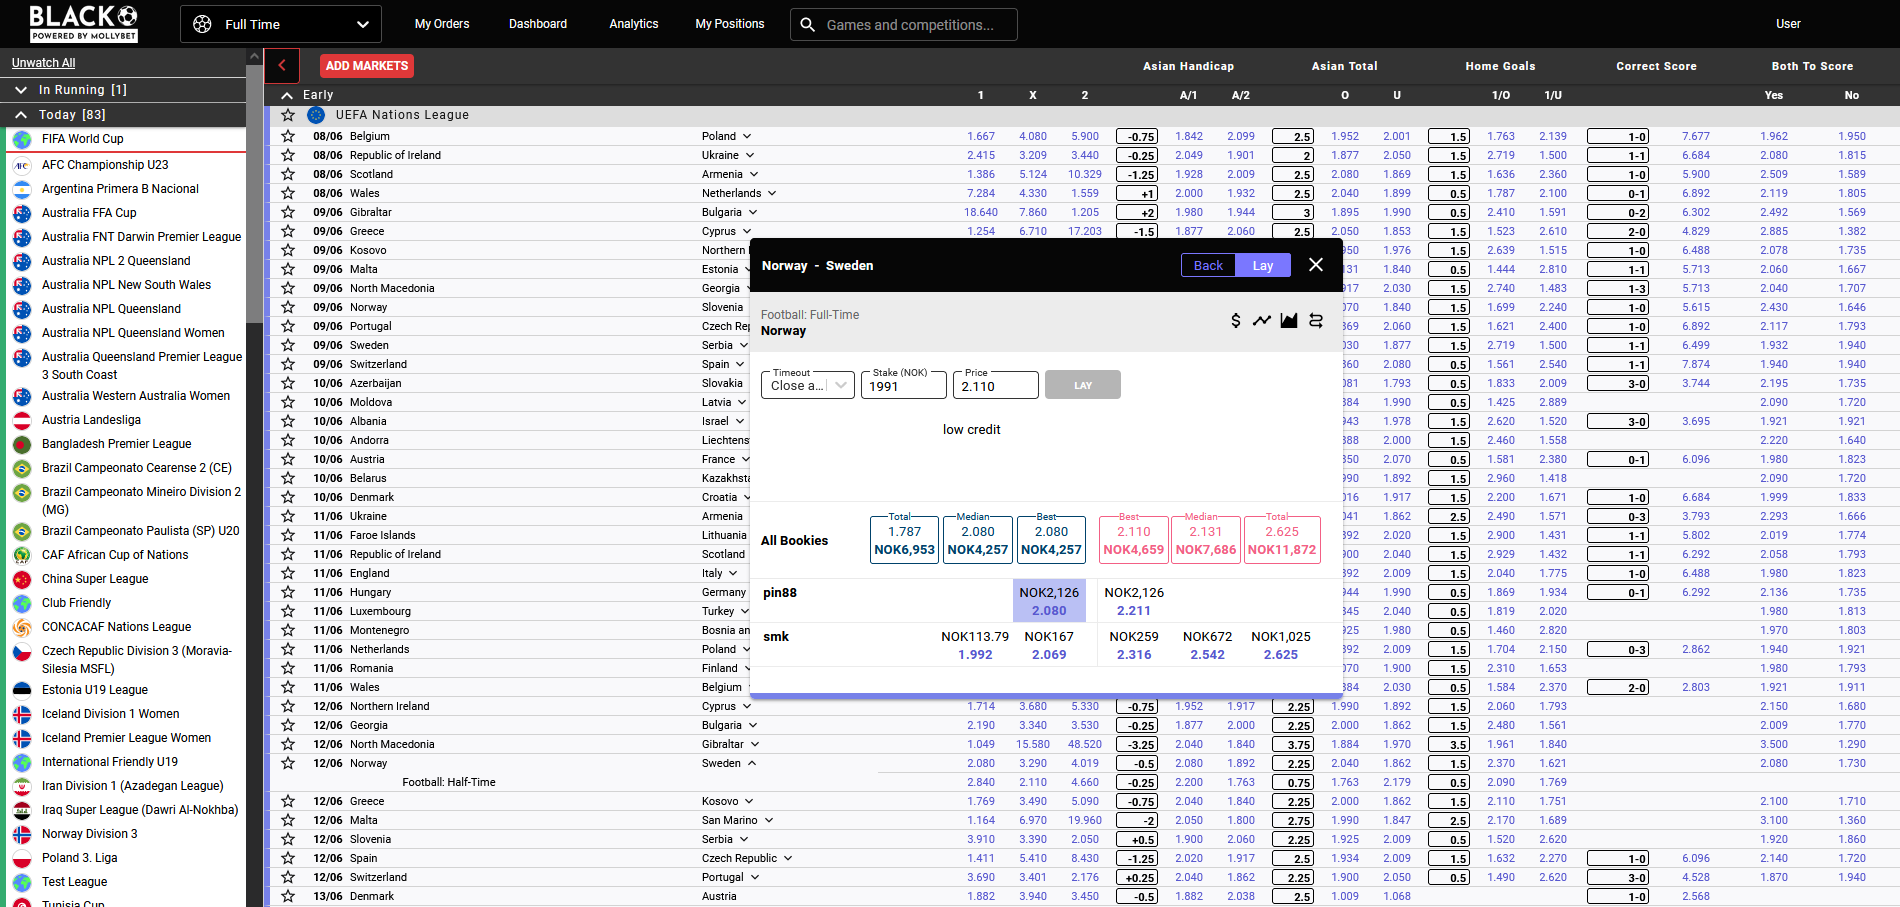The width and height of the screenshot is (1900, 907).
Task: Select the Lay toggle option
Action: [x=1263, y=265]
